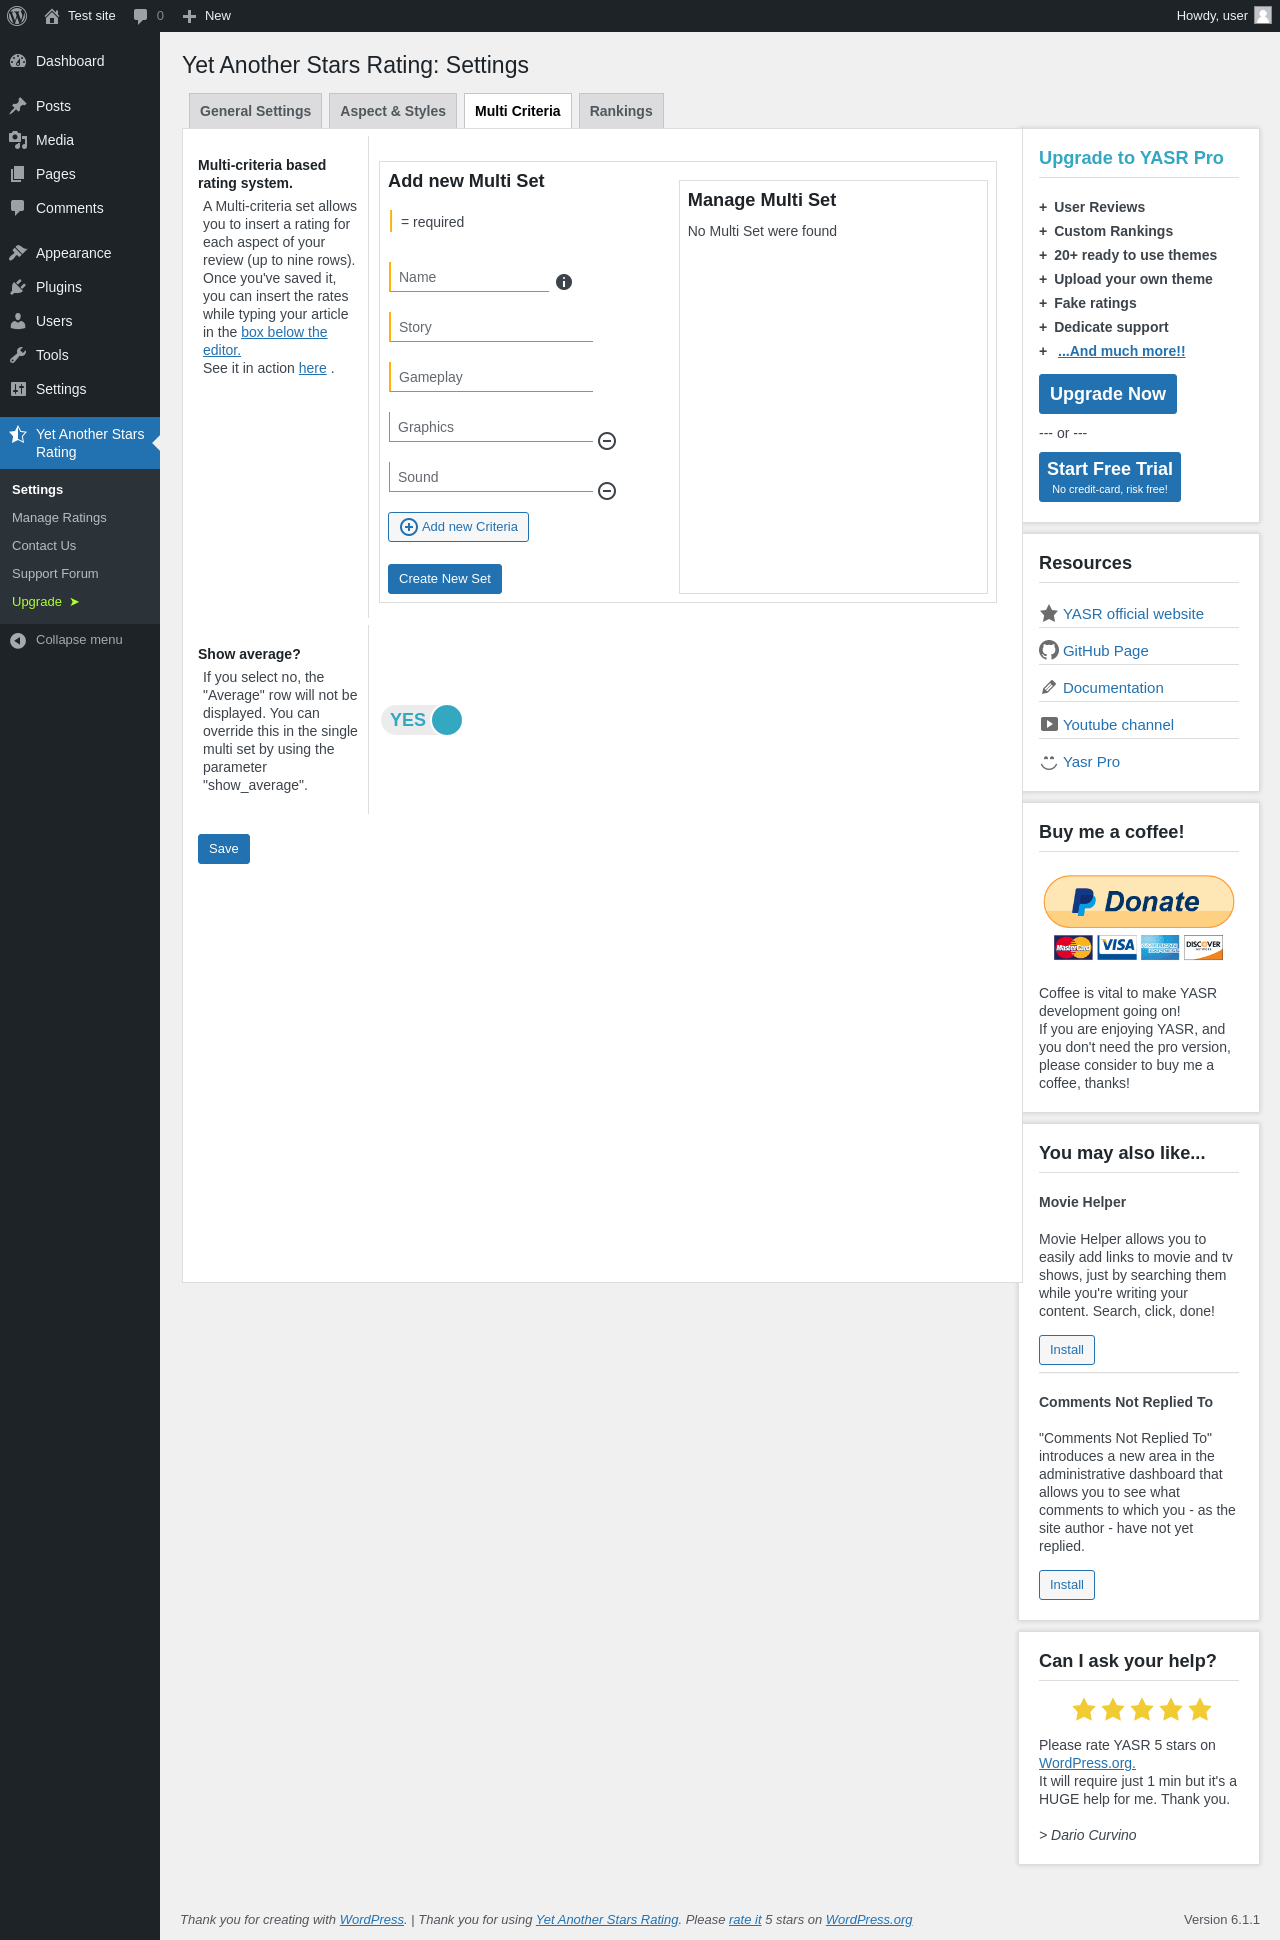Click the credit card logos under Donate

(x=1139, y=947)
